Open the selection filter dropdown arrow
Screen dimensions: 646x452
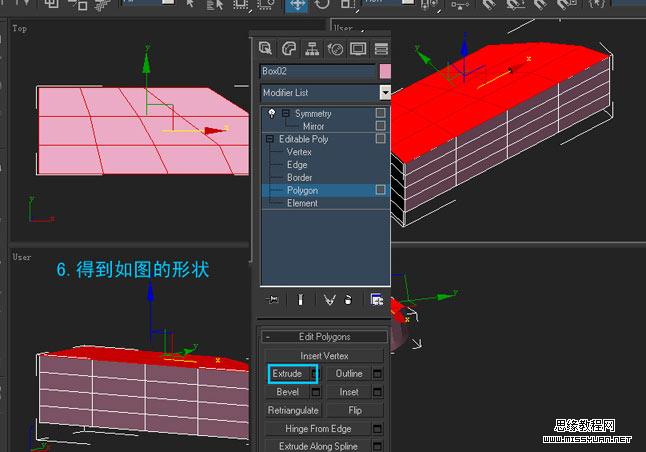pyautogui.click(x=168, y=2)
